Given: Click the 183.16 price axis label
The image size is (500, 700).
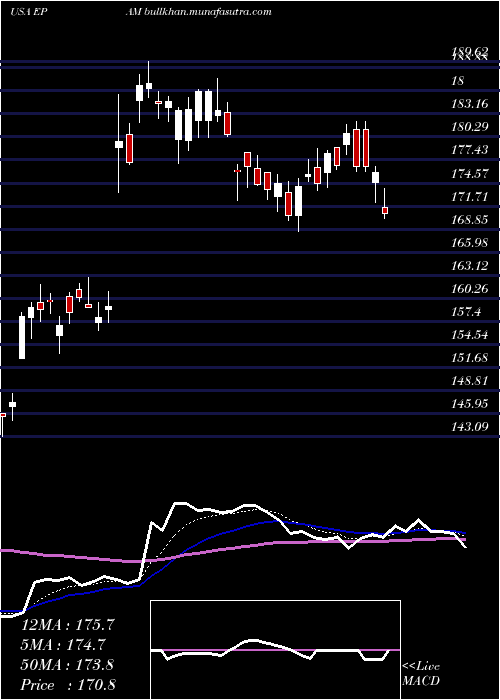Looking at the screenshot, I should click(470, 104).
